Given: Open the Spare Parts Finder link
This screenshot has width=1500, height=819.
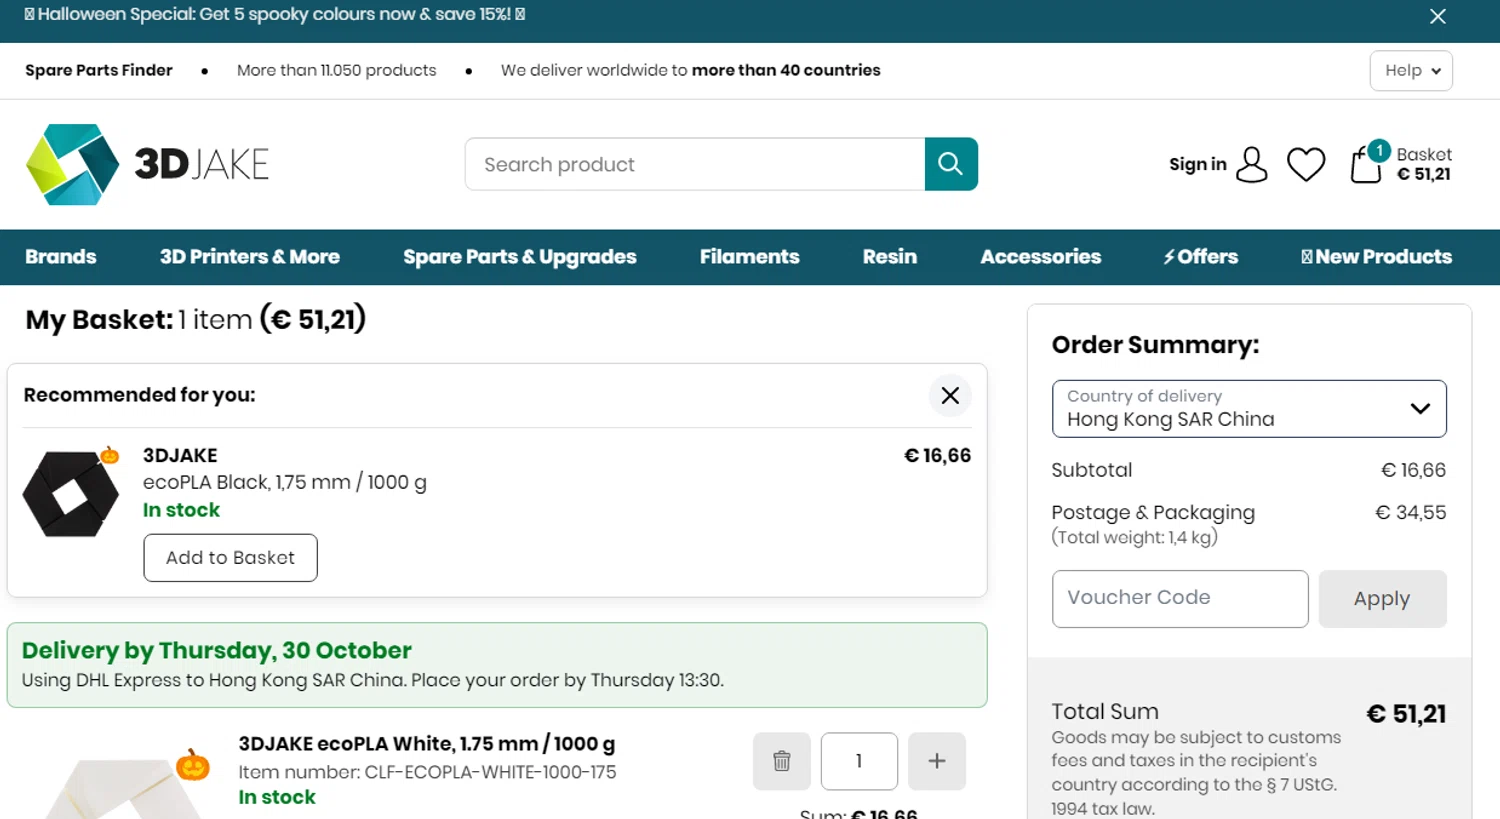Looking at the screenshot, I should click(98, 70).
